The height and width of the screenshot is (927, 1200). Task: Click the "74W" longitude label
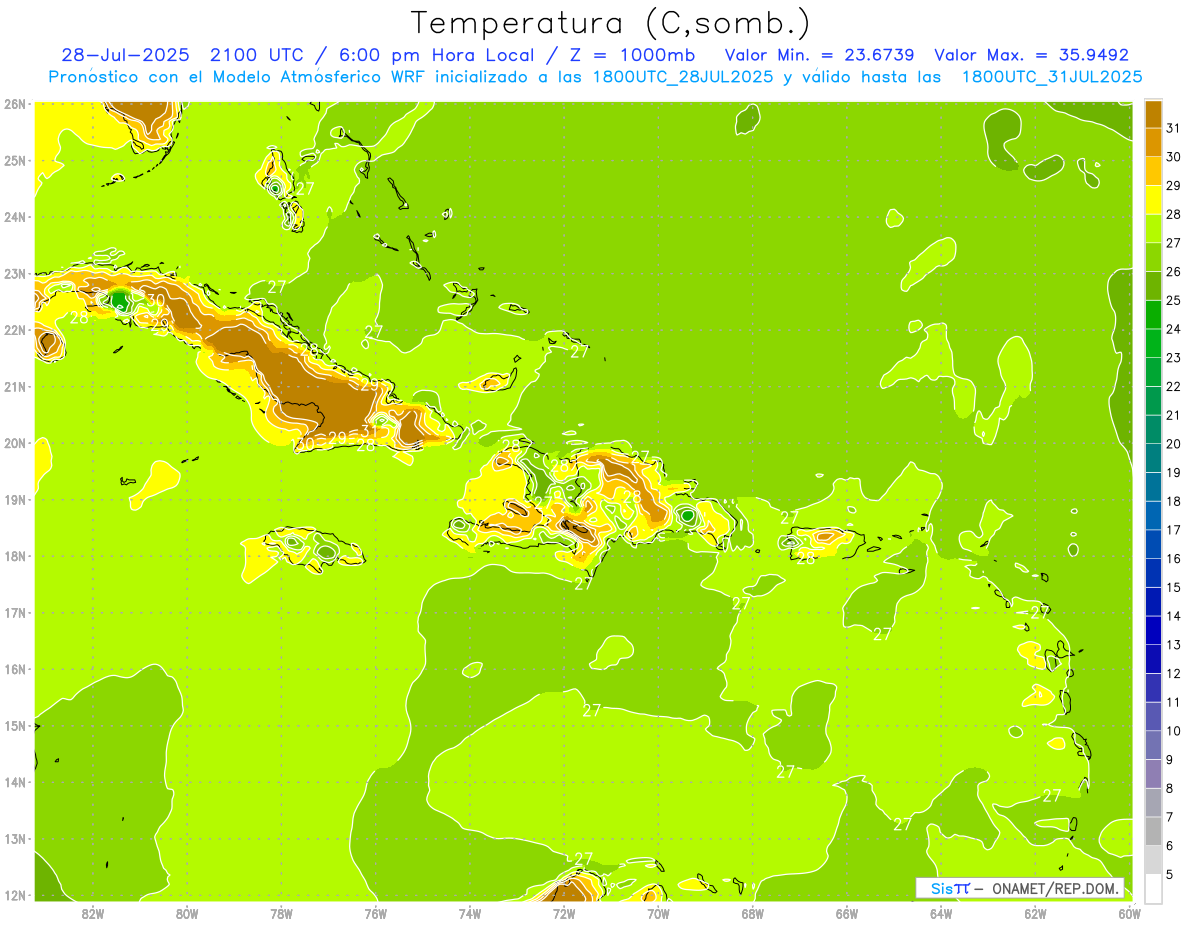(470, 913)
